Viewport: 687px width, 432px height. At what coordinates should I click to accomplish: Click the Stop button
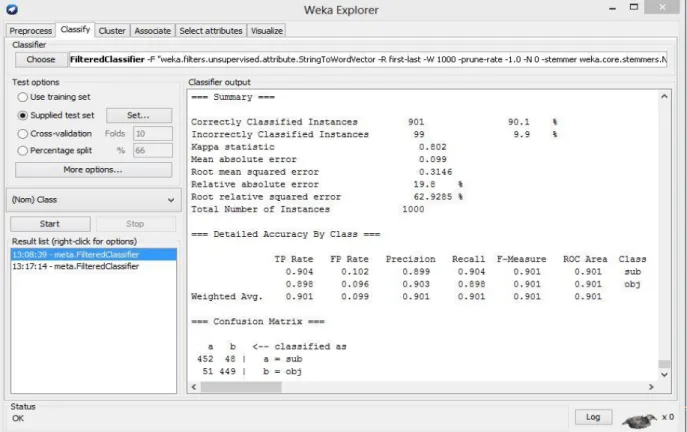[135, 224]
